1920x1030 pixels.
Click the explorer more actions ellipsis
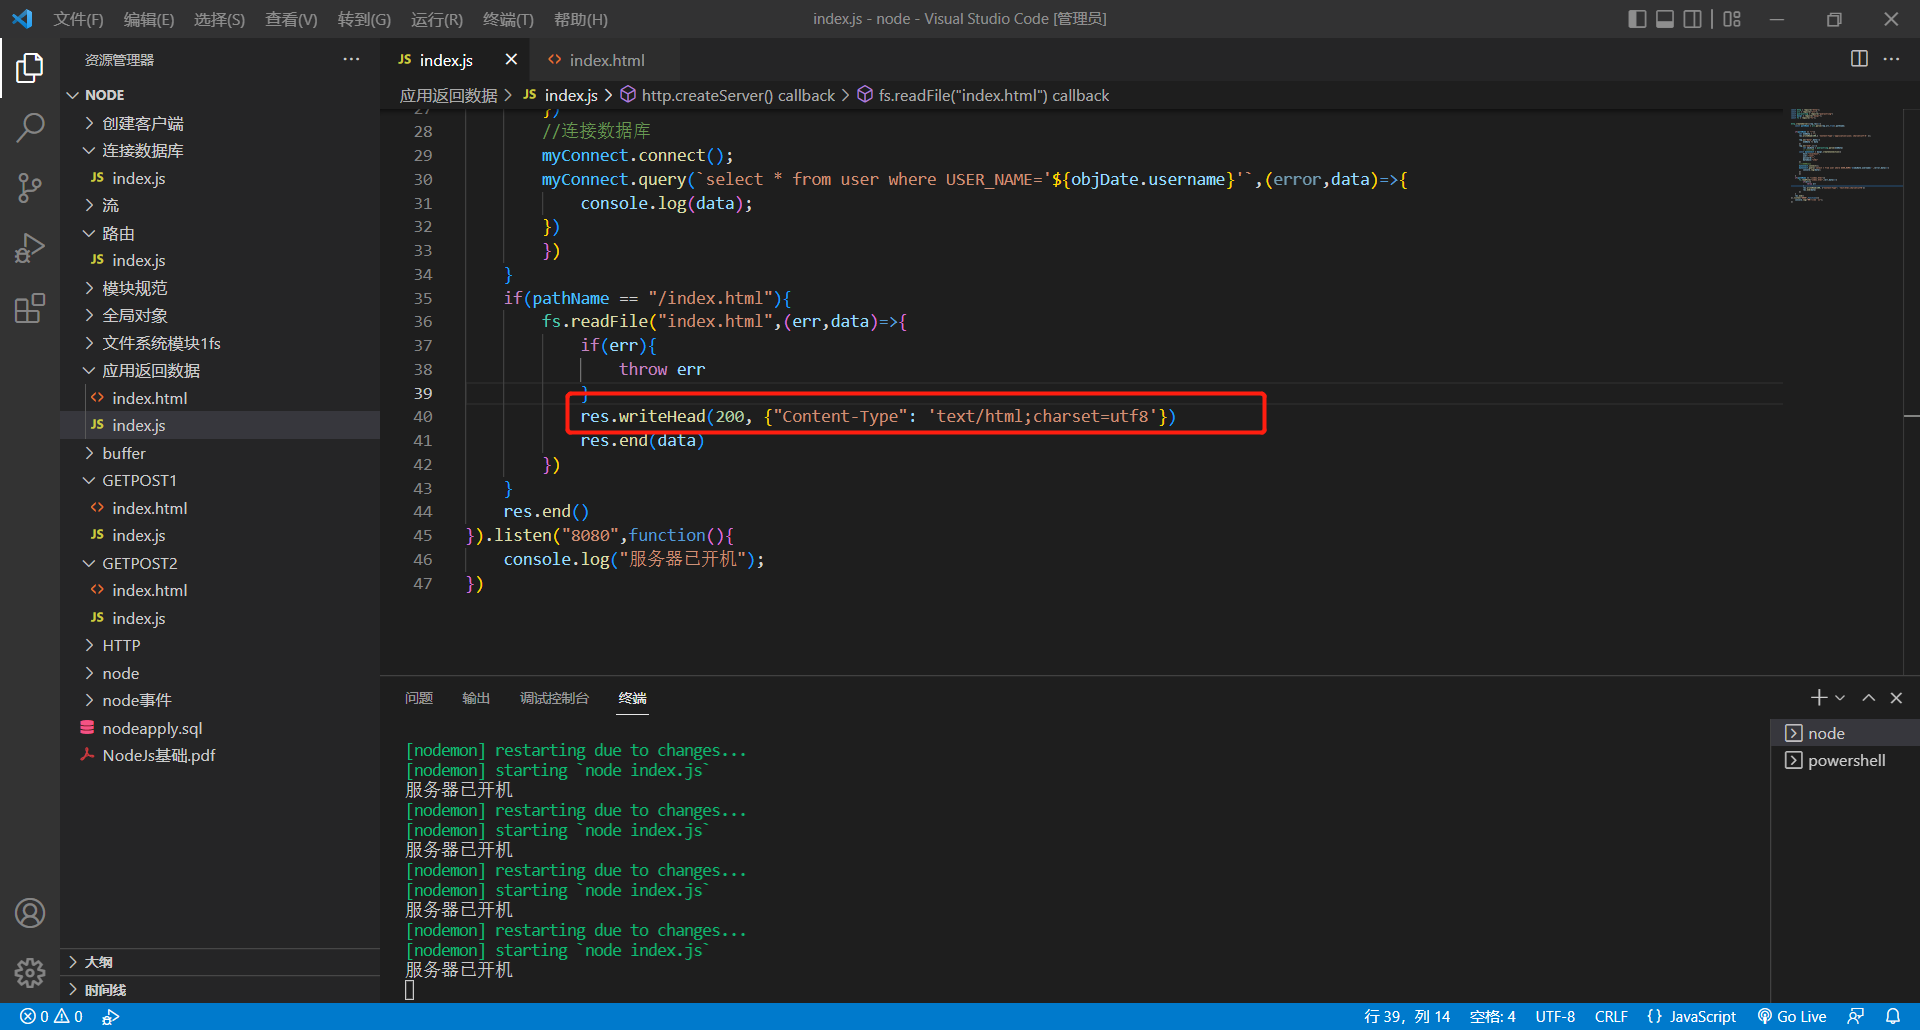click(351, 60)
